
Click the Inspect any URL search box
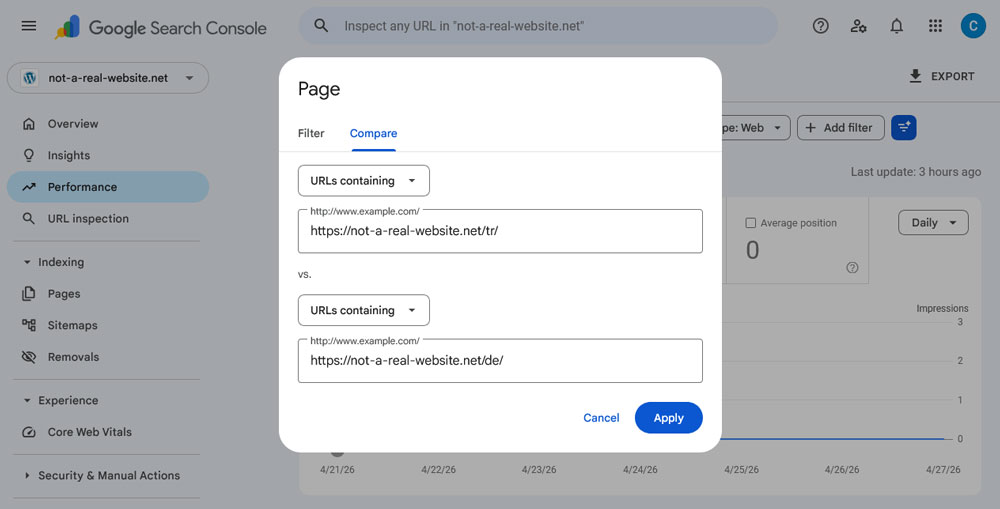(x=538, y=26)
